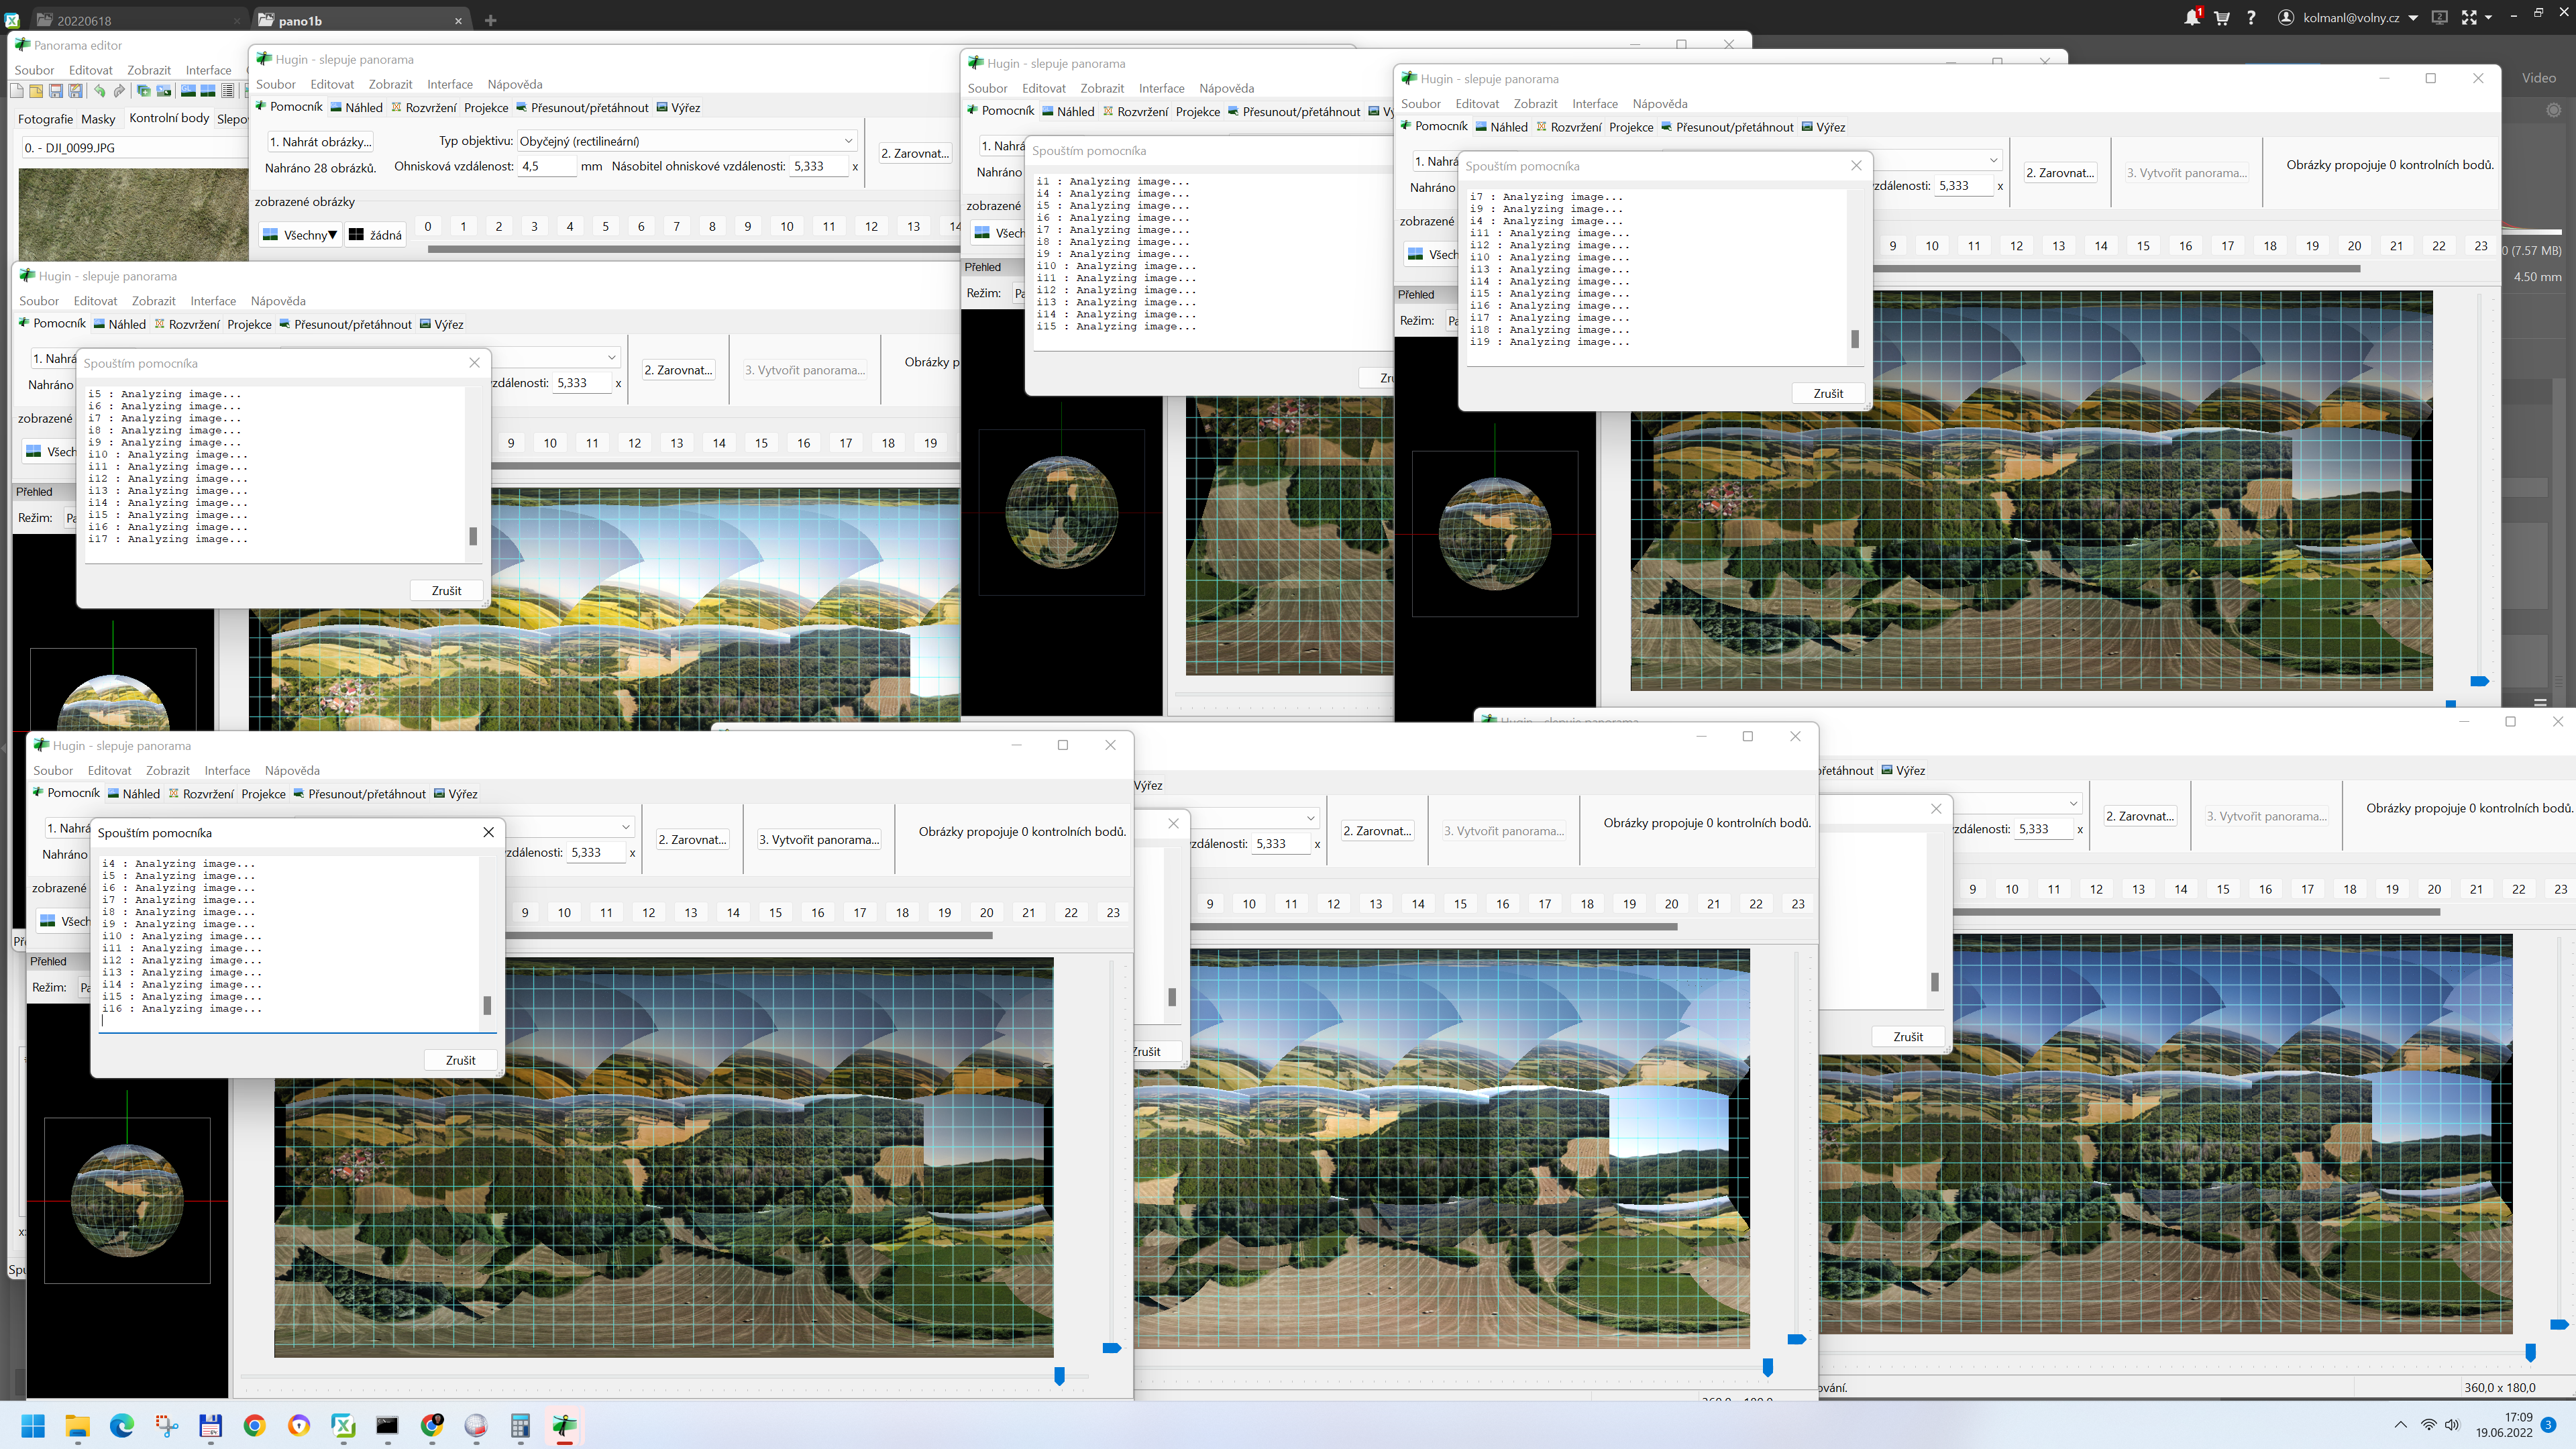Switch to the Fotografie tab
The width and height of the screenshot is (2576, 1449).
click(45, 119)
